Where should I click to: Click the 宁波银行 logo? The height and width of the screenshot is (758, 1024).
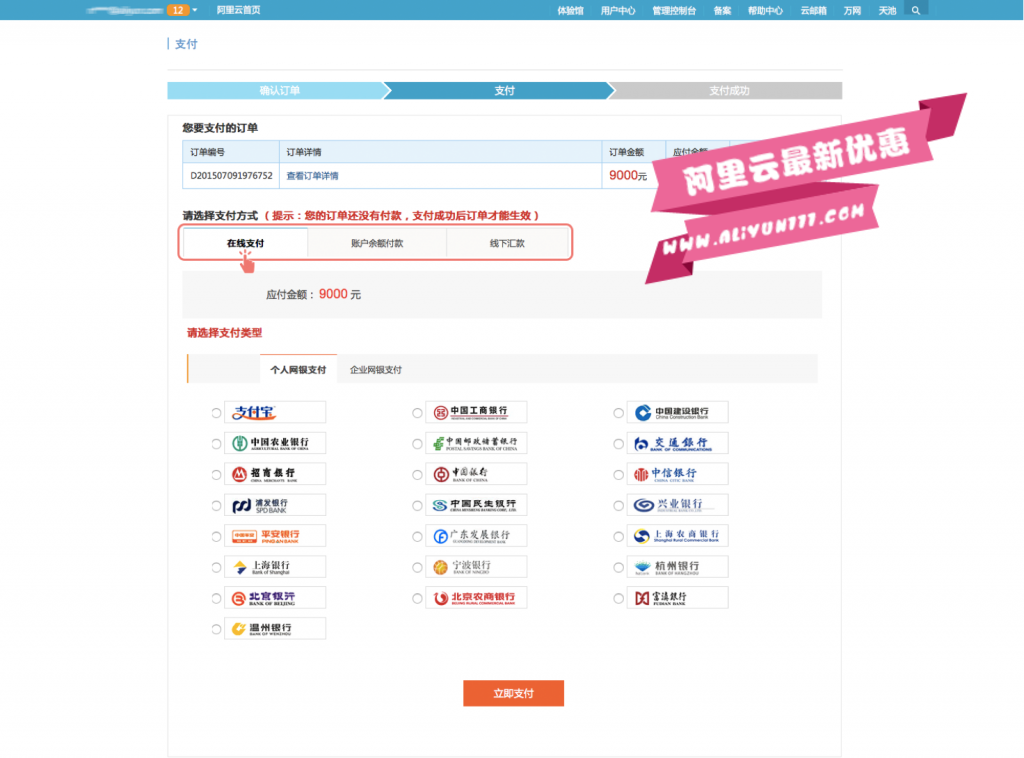click(476, 567)
